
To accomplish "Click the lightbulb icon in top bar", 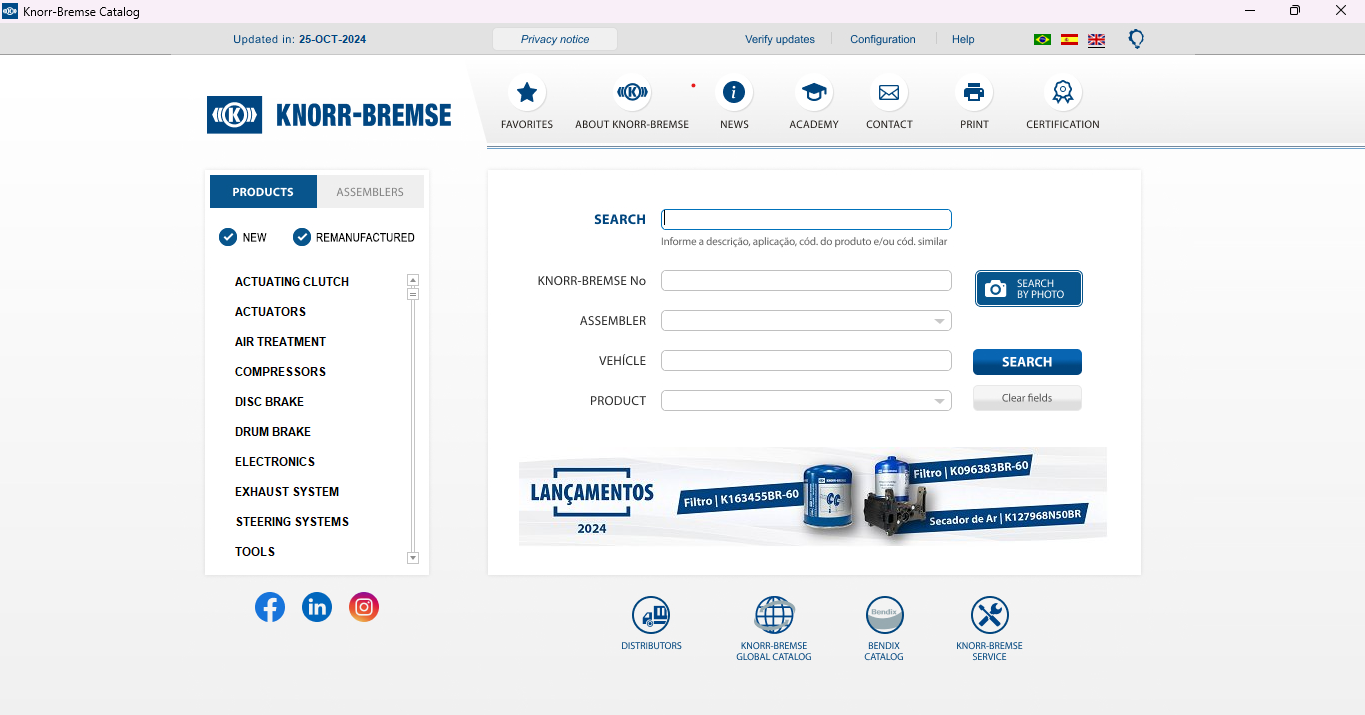I will pos(1136,39).
